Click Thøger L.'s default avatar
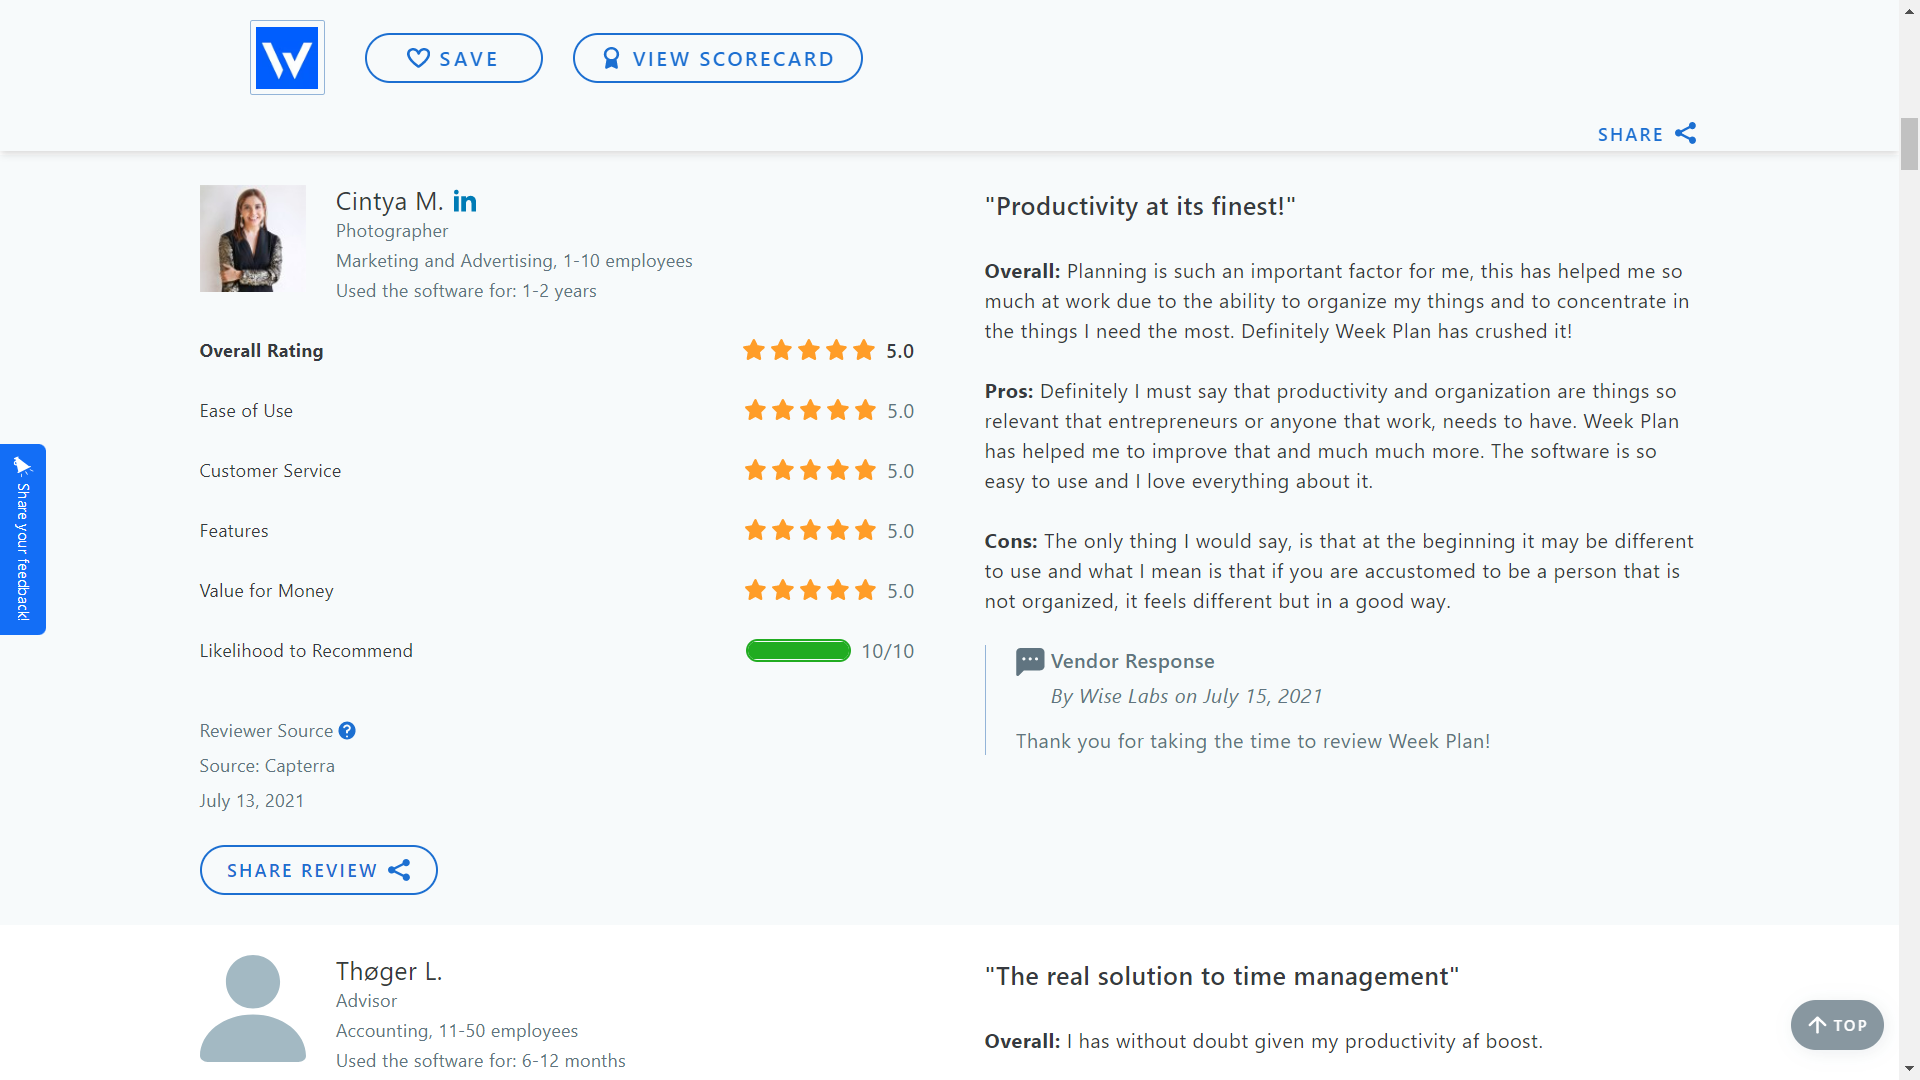The height and width of the screenshot is (1080, 1920). (x=253, y=1008)
